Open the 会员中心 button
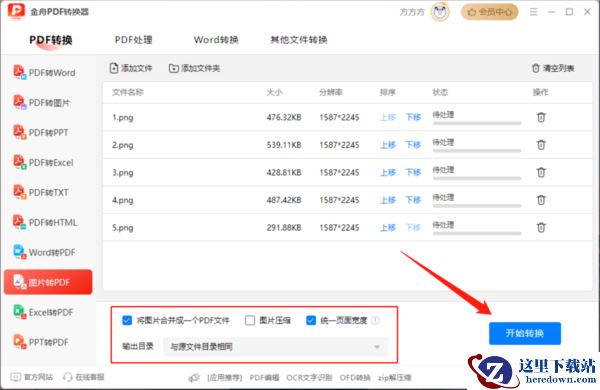This screenshot has height=390, width=600. point(489,12)
